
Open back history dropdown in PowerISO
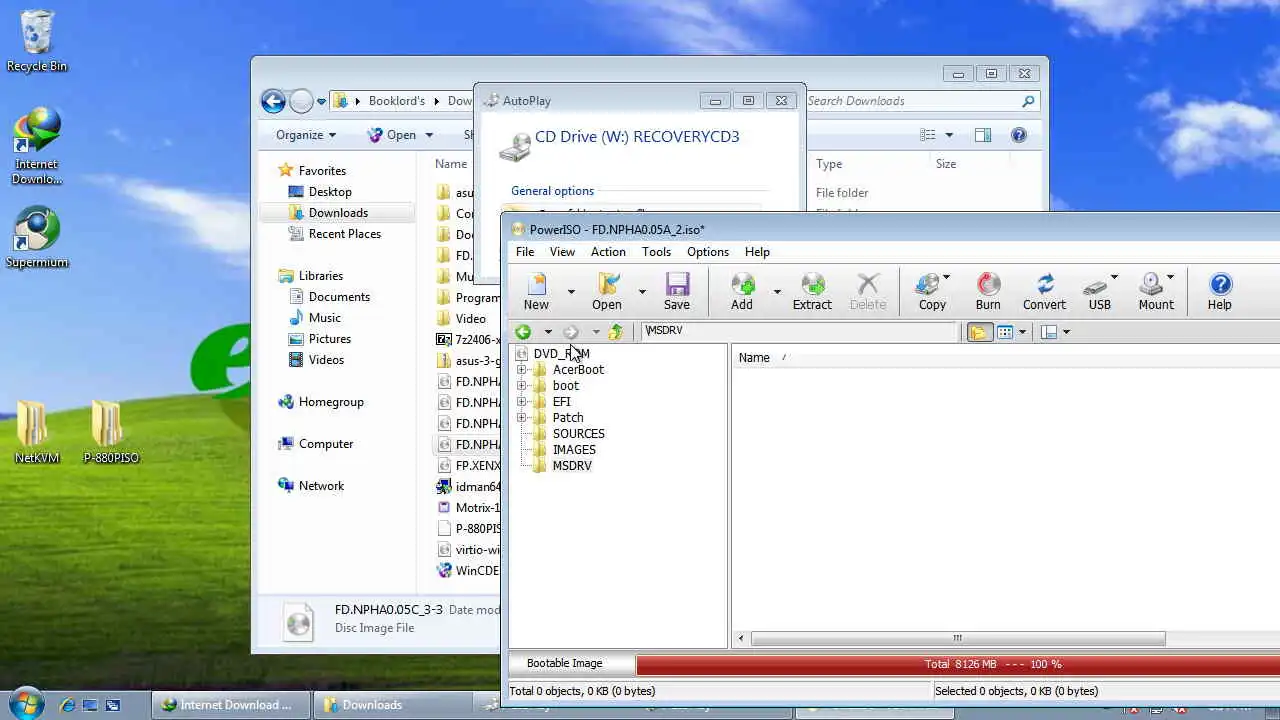click(547, 332)
